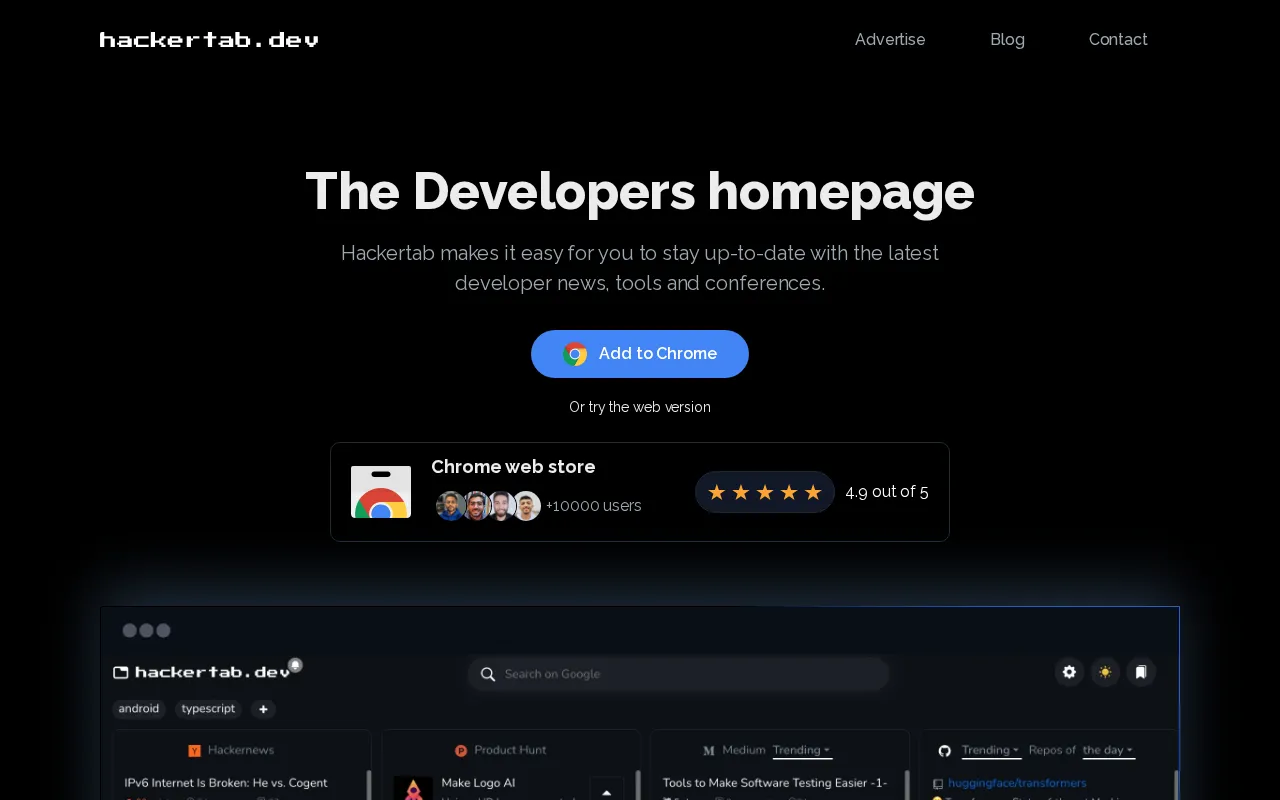Click the '+10000 users' text
Screen dimensions: 1280x800
pyautogui.click(x=594, y=506)
